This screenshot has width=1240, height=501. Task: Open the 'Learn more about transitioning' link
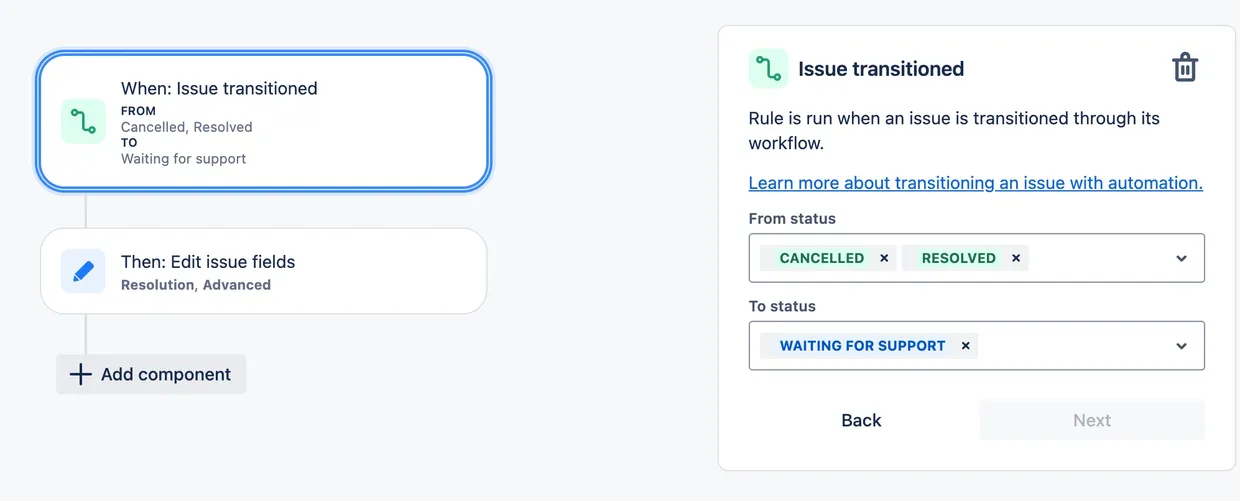click(x=975, y=183)
